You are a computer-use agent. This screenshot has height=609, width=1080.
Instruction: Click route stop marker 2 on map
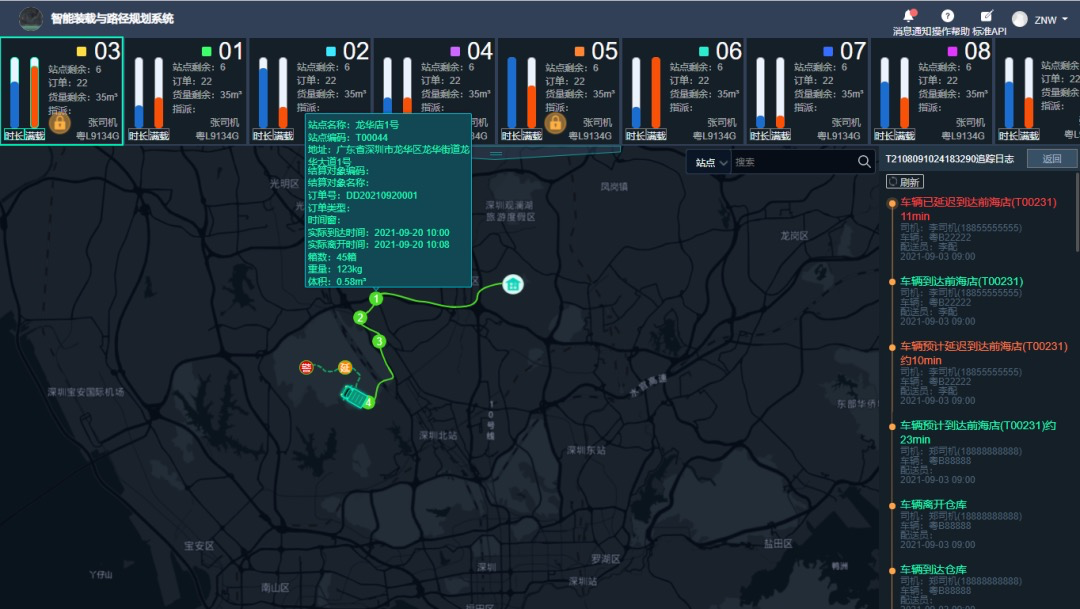(360, 318)
